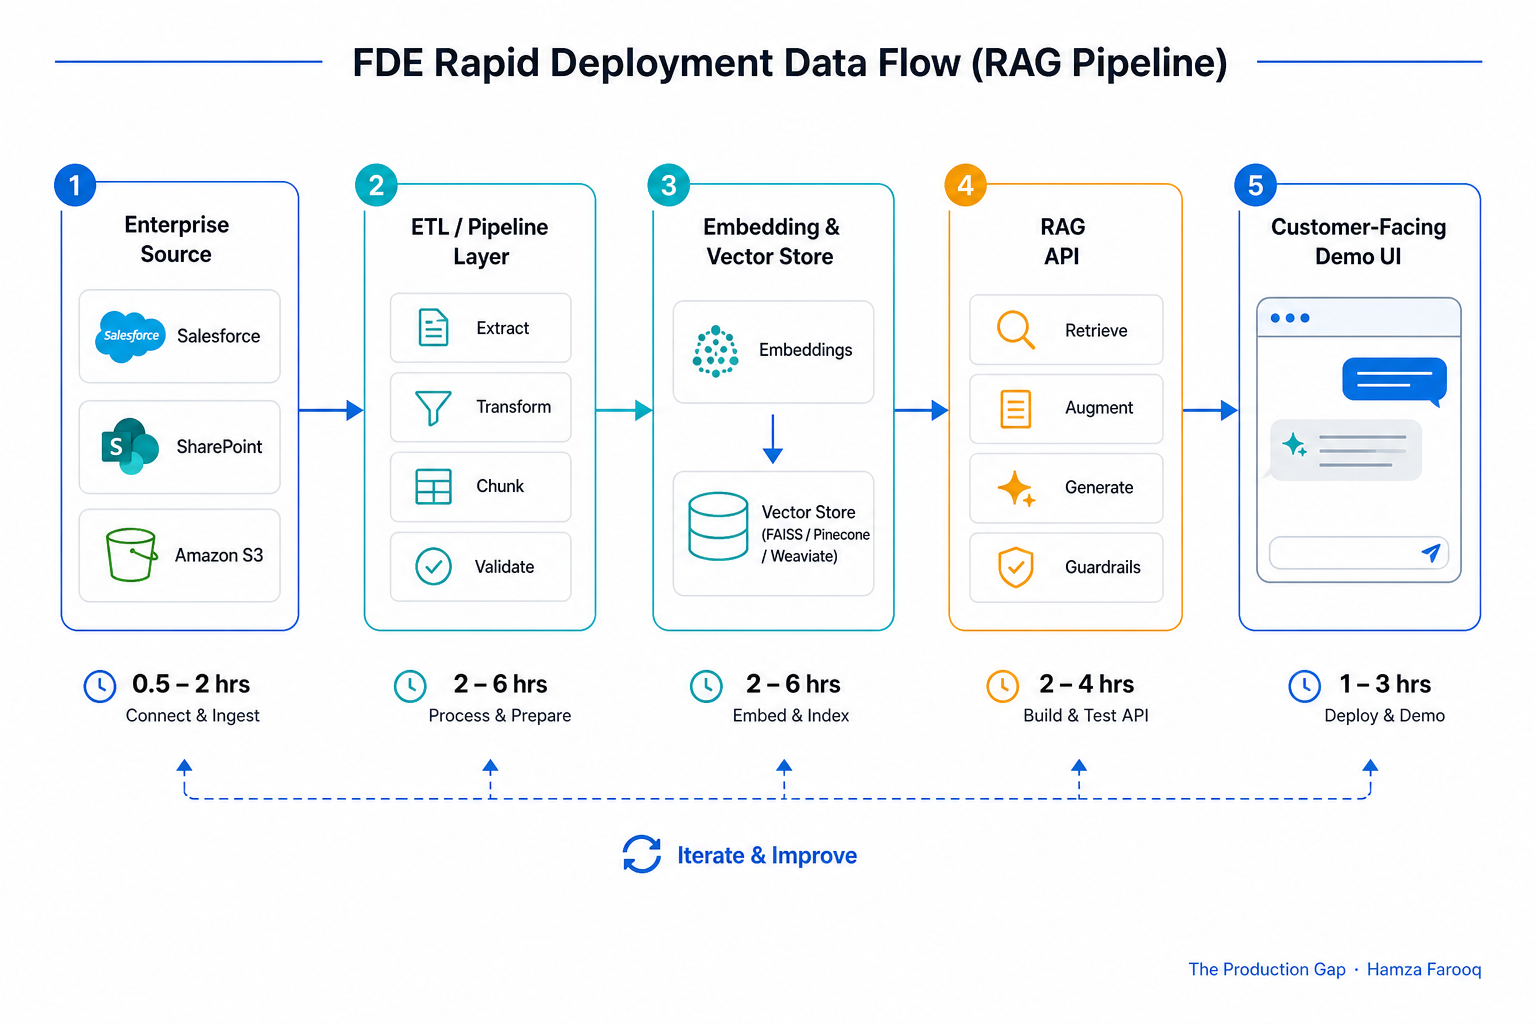Select the Generate label
1536x1024 pixels.
click(1099, 488)
